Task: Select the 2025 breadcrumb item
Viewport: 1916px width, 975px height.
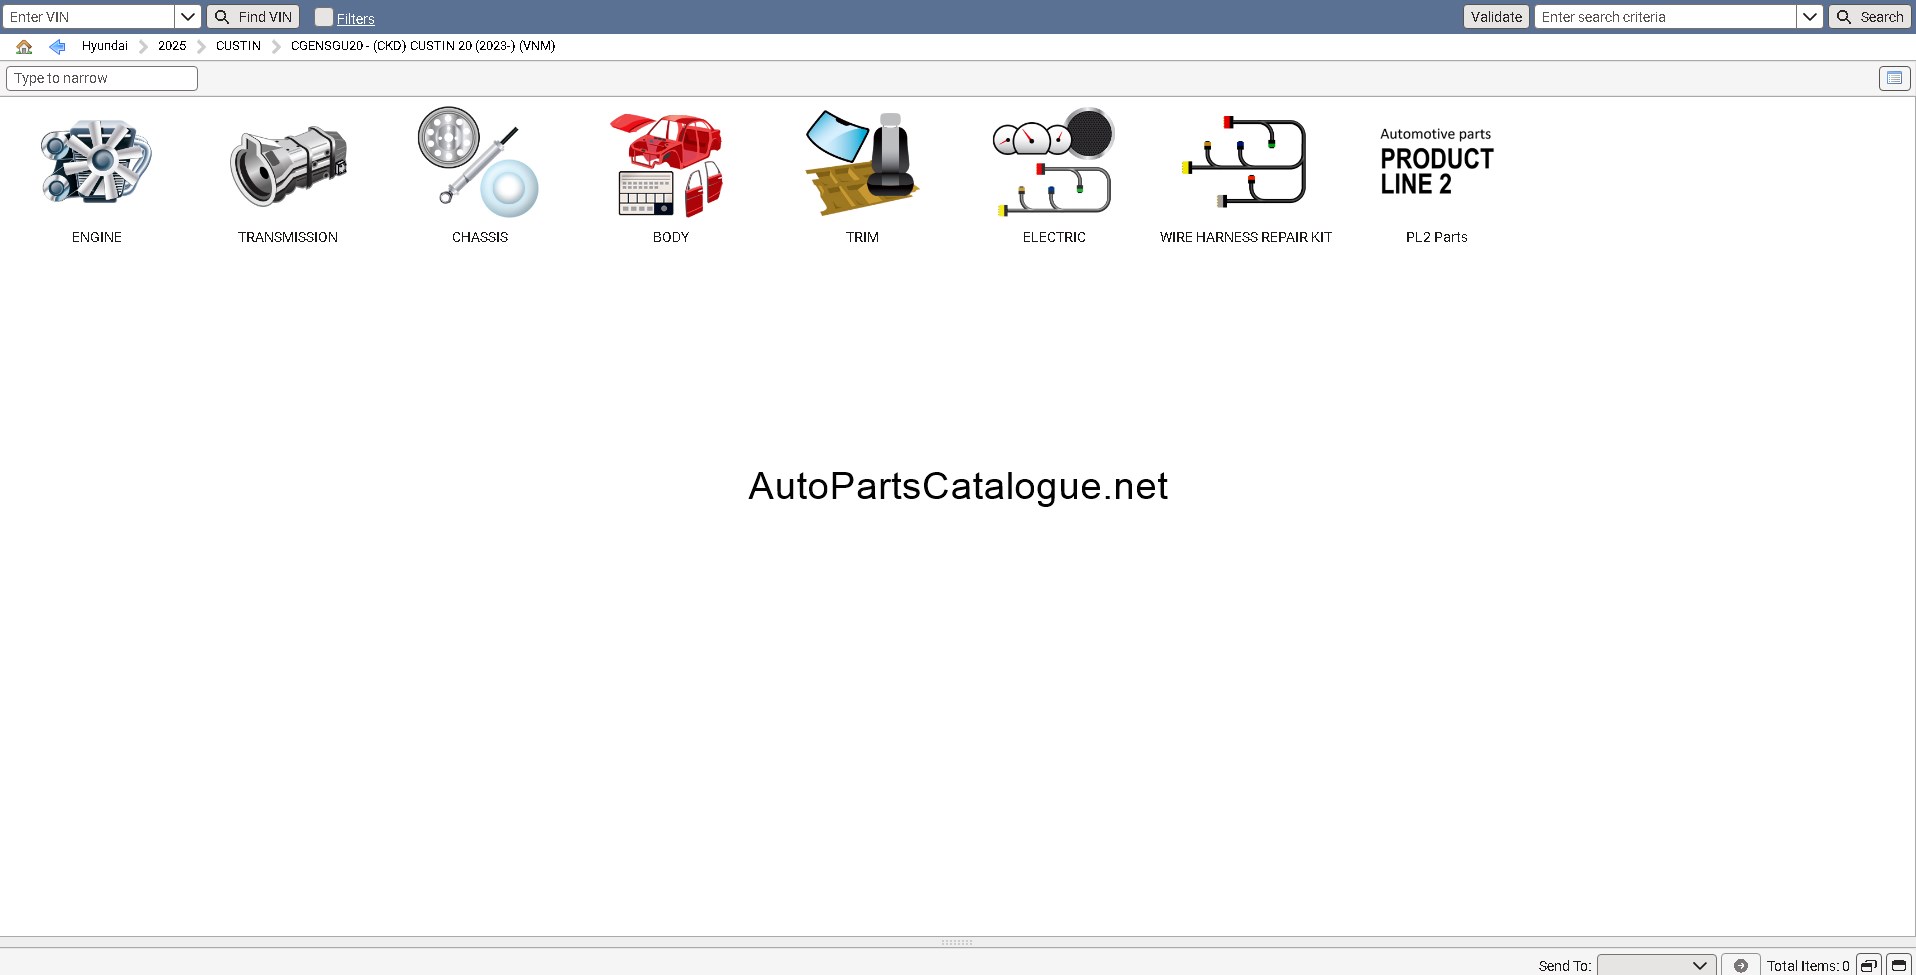Action: click(x=172, y=46)
